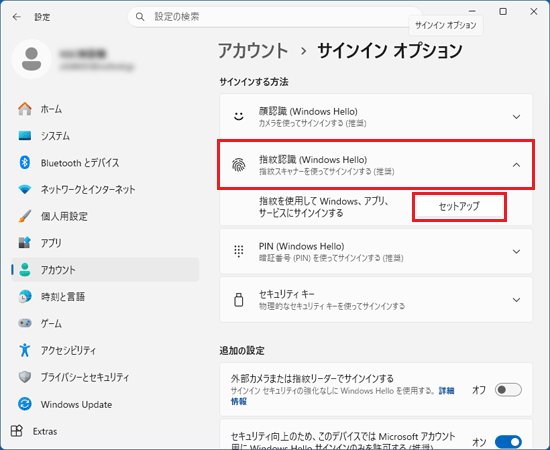Turn on external camera or fingerprint reader toggle
550x450 pixels.
click(x=508, y=390)
